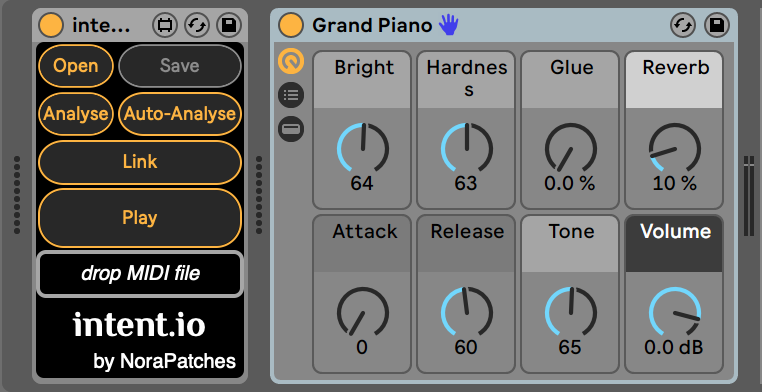Click the Open button
This screenshot has height=392, width=762.
pos(76,66)
